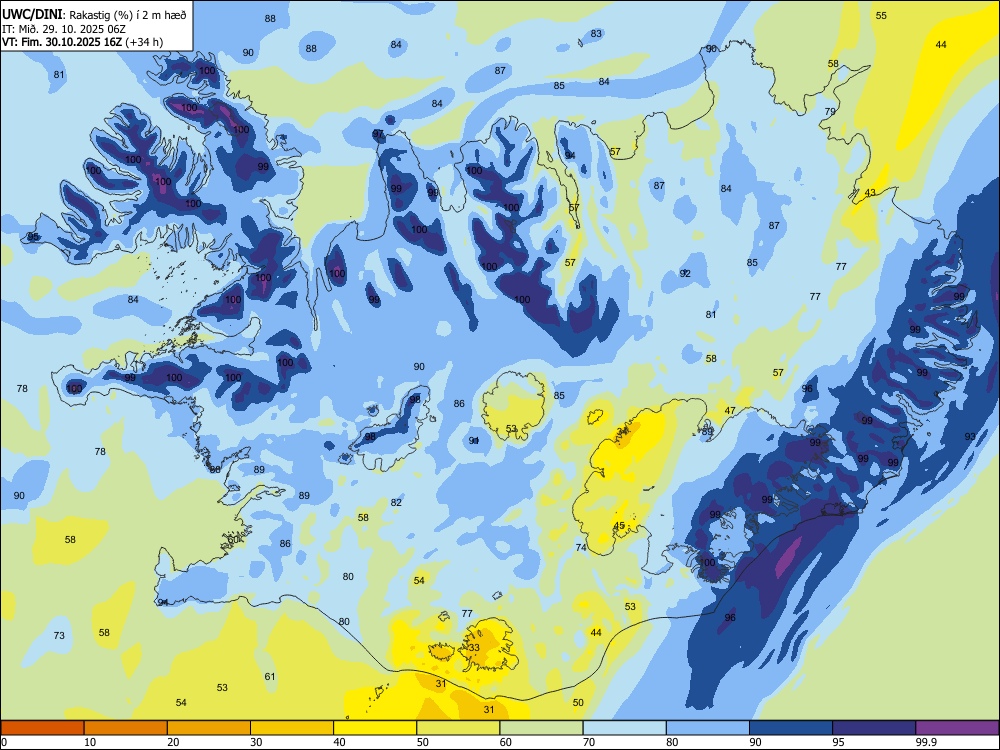Click the value 82 in the southwest interior
Screen dimensions: 1000x750
pyautogui.click(x=396, y=503)
